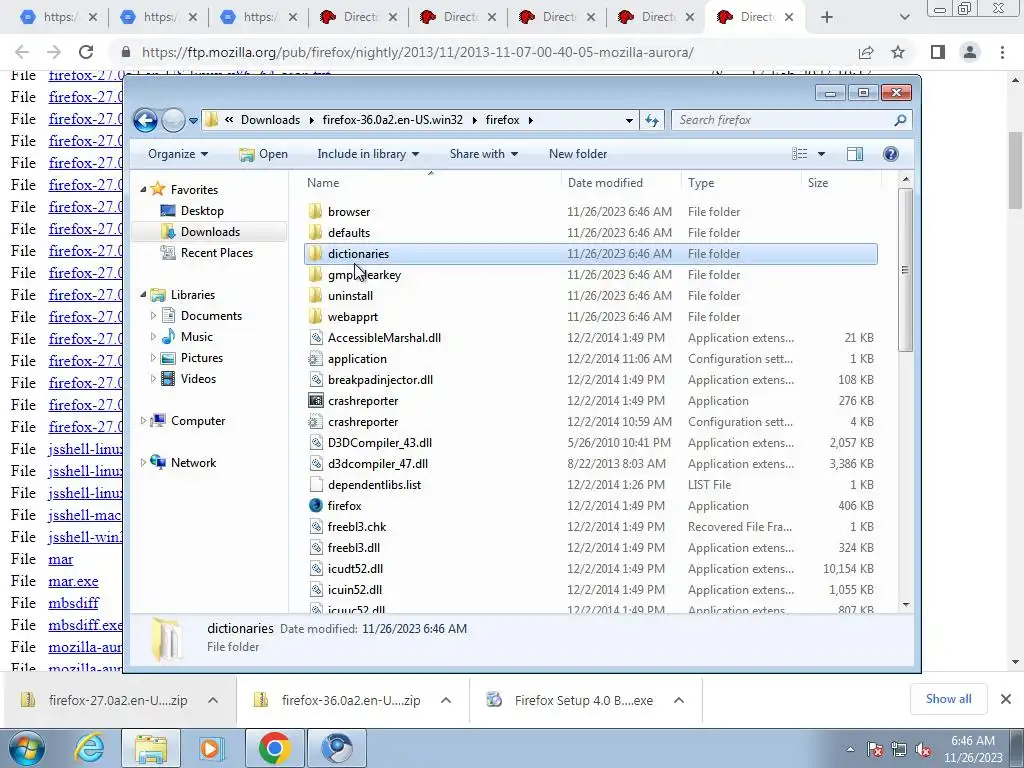Toggle Chrome side panel icon

point(938,52)
